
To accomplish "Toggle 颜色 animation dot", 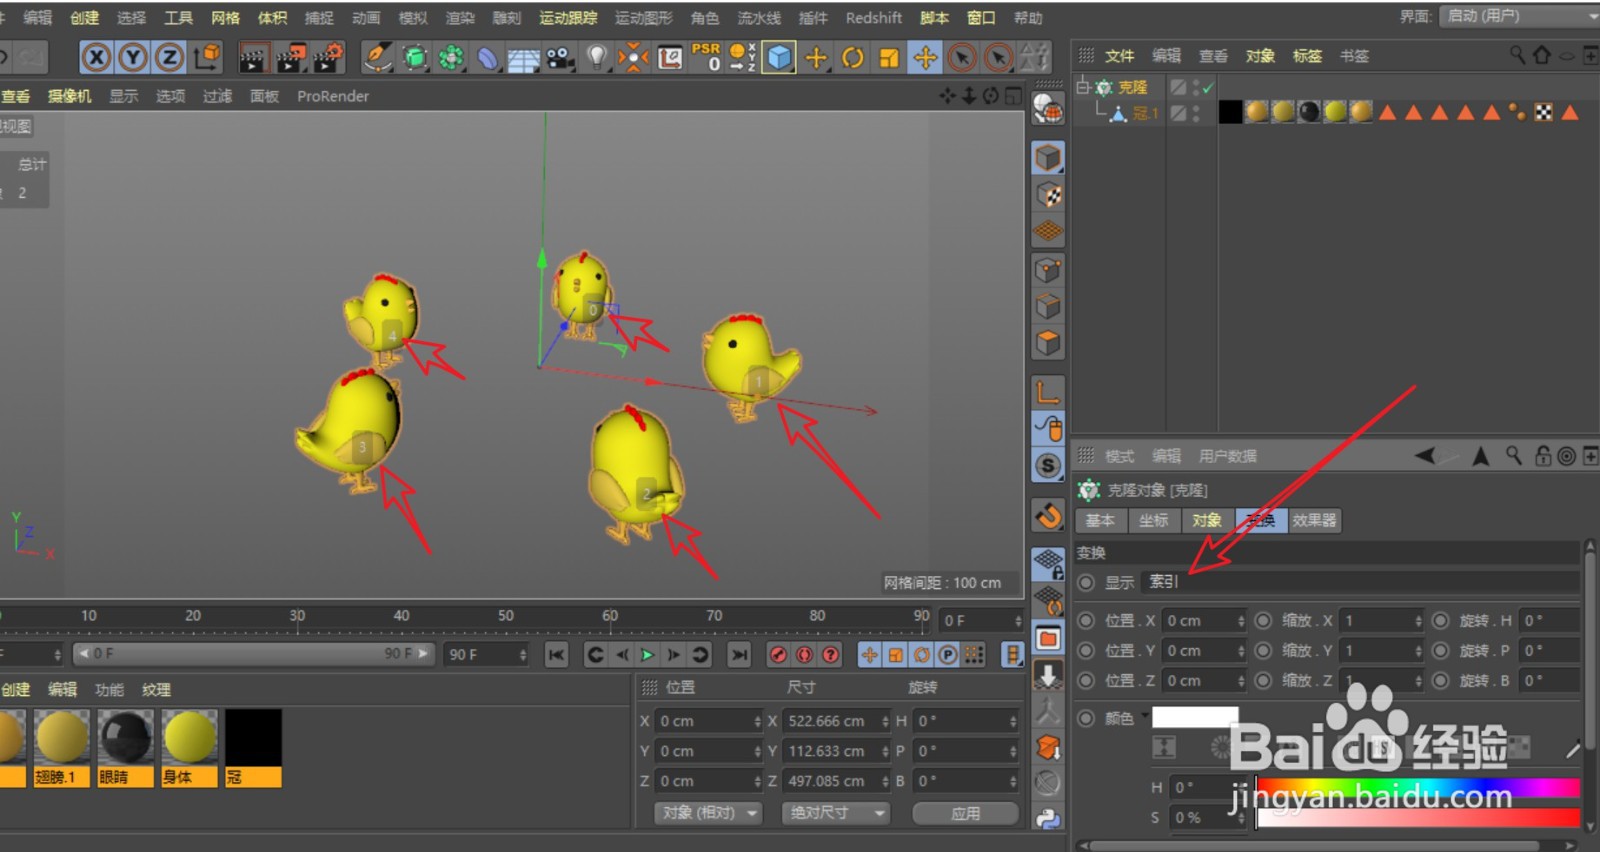I will (1086, 718).
